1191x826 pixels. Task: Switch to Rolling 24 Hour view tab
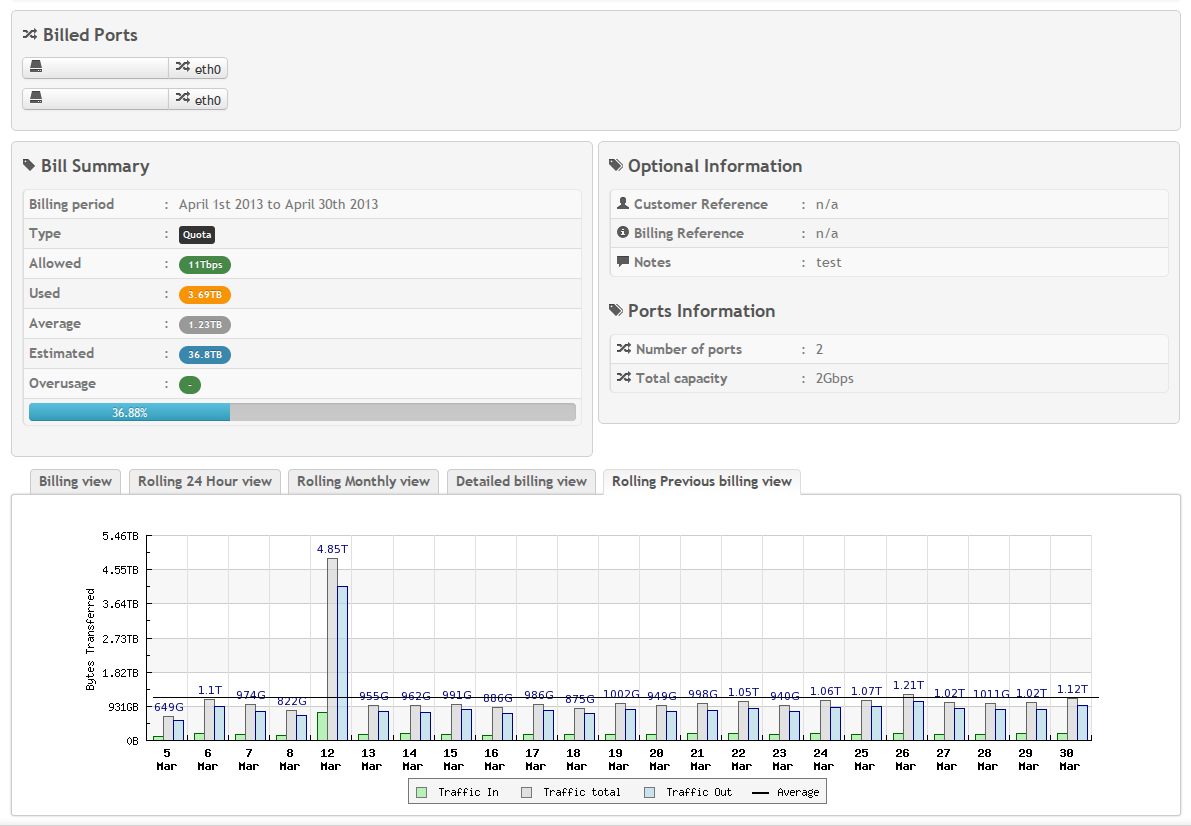point(205,481)
